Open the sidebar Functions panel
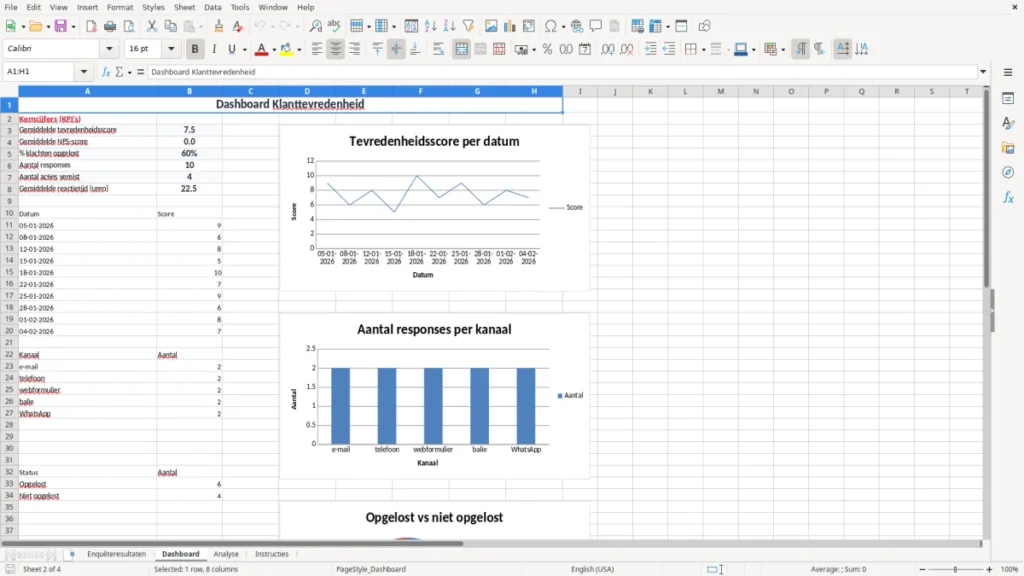This screenshot has height=576, width=1024. click(x=1008, y=197)
